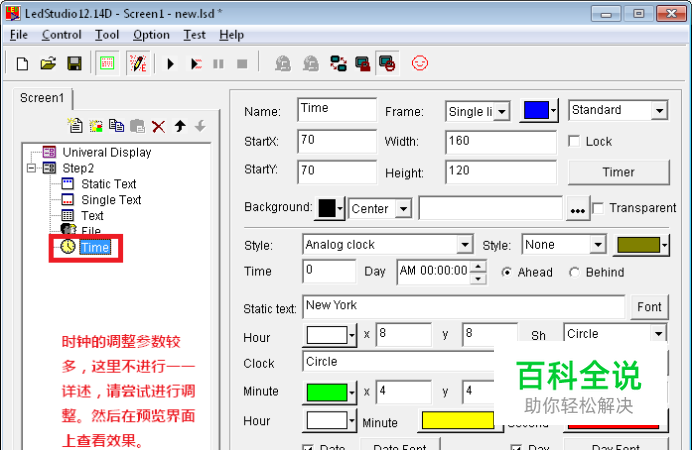
Task: Open background black color dropdown
Action: click(x=340, y=208)
